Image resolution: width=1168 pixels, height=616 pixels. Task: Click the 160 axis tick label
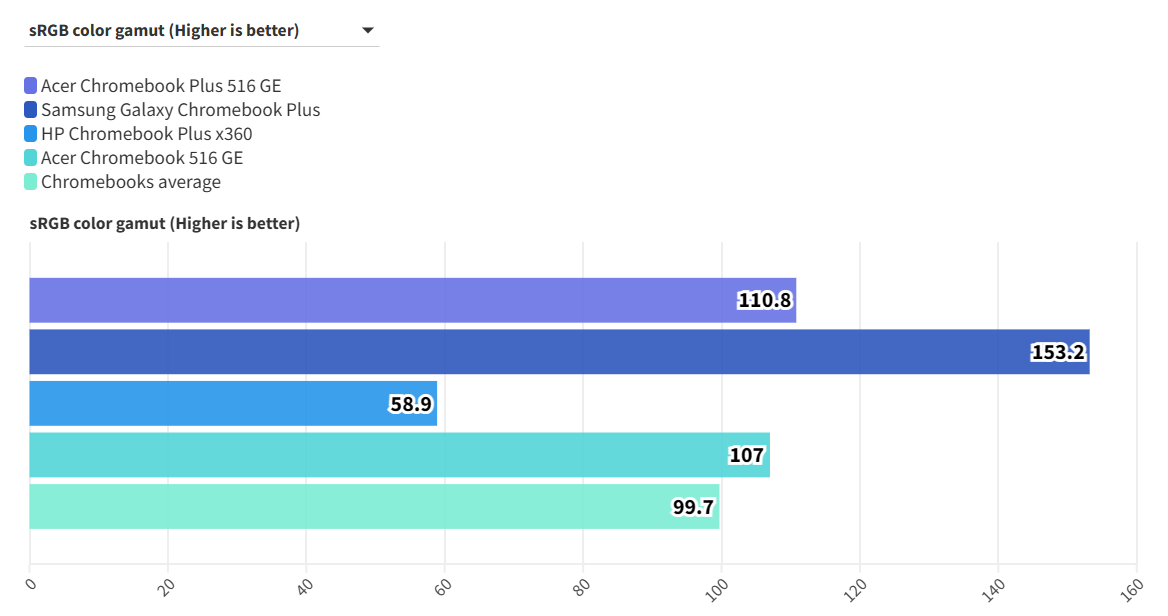click(1130, 588)
